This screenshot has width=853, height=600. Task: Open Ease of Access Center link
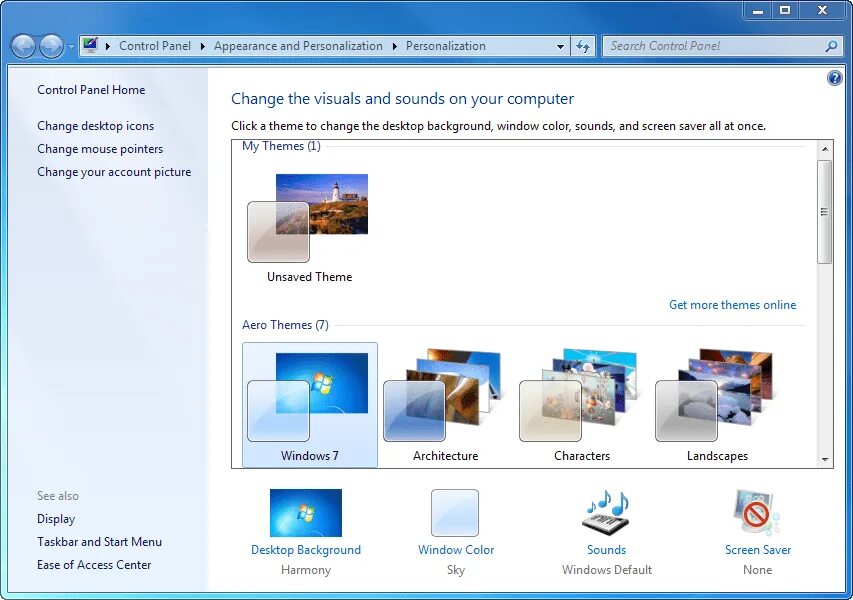click(94, 565)
